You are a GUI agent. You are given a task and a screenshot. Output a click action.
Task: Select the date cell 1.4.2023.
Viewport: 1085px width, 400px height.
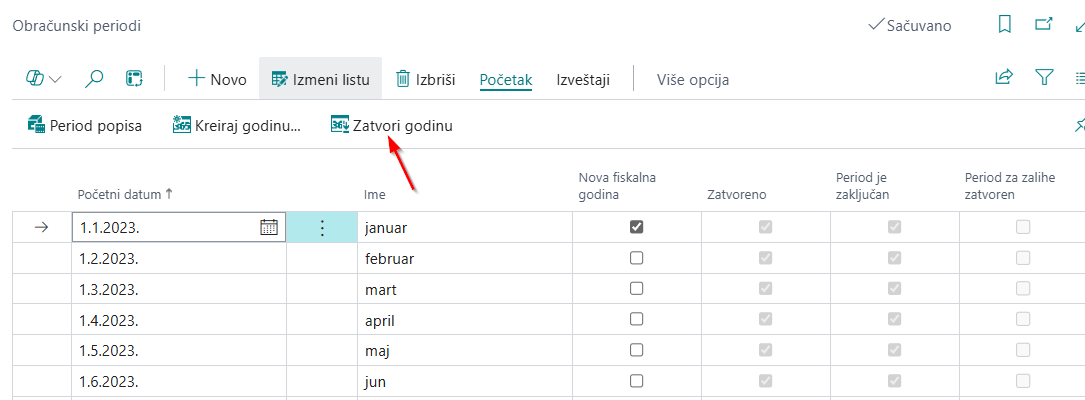pyautogui.click(x=179, y=320)
